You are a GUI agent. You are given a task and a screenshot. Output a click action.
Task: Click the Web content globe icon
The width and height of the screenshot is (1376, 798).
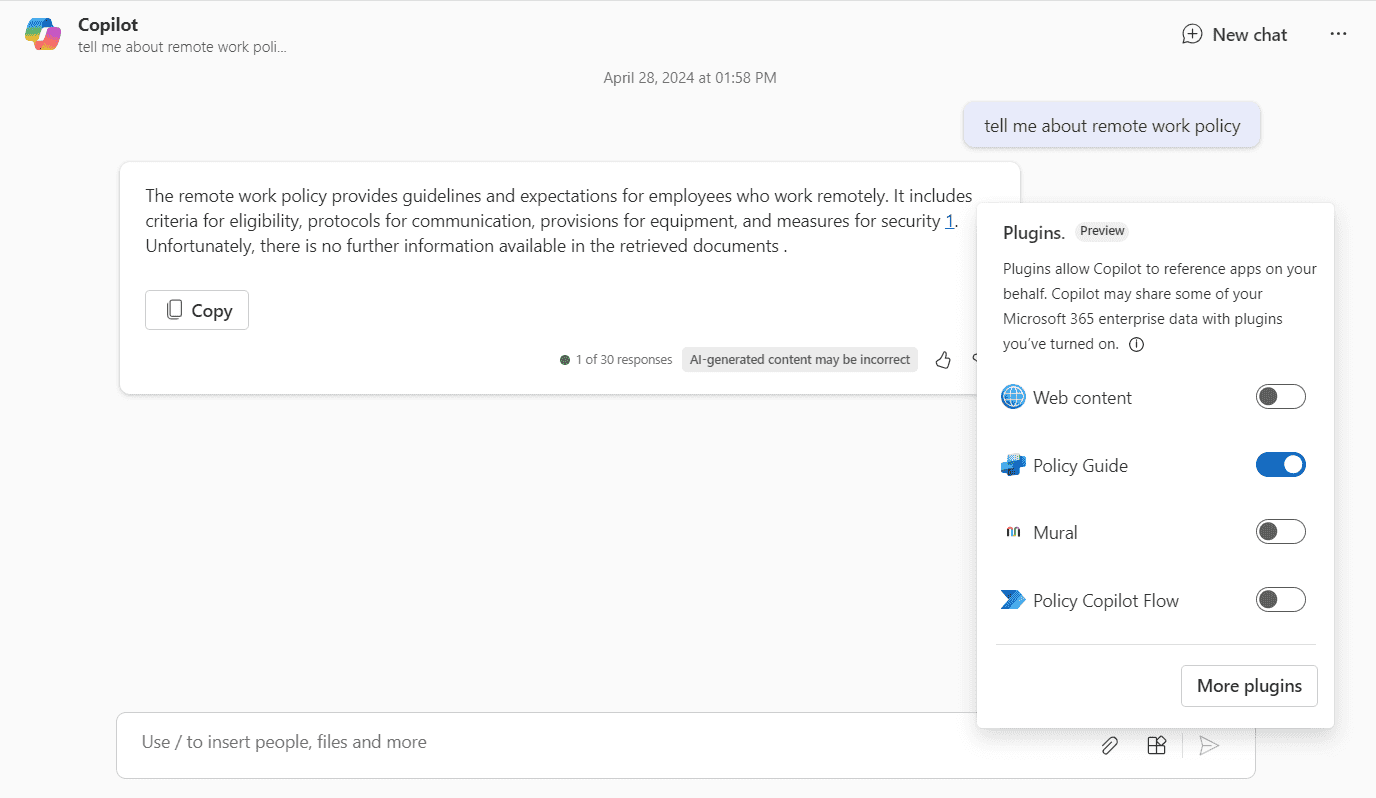click(1013, 397)
